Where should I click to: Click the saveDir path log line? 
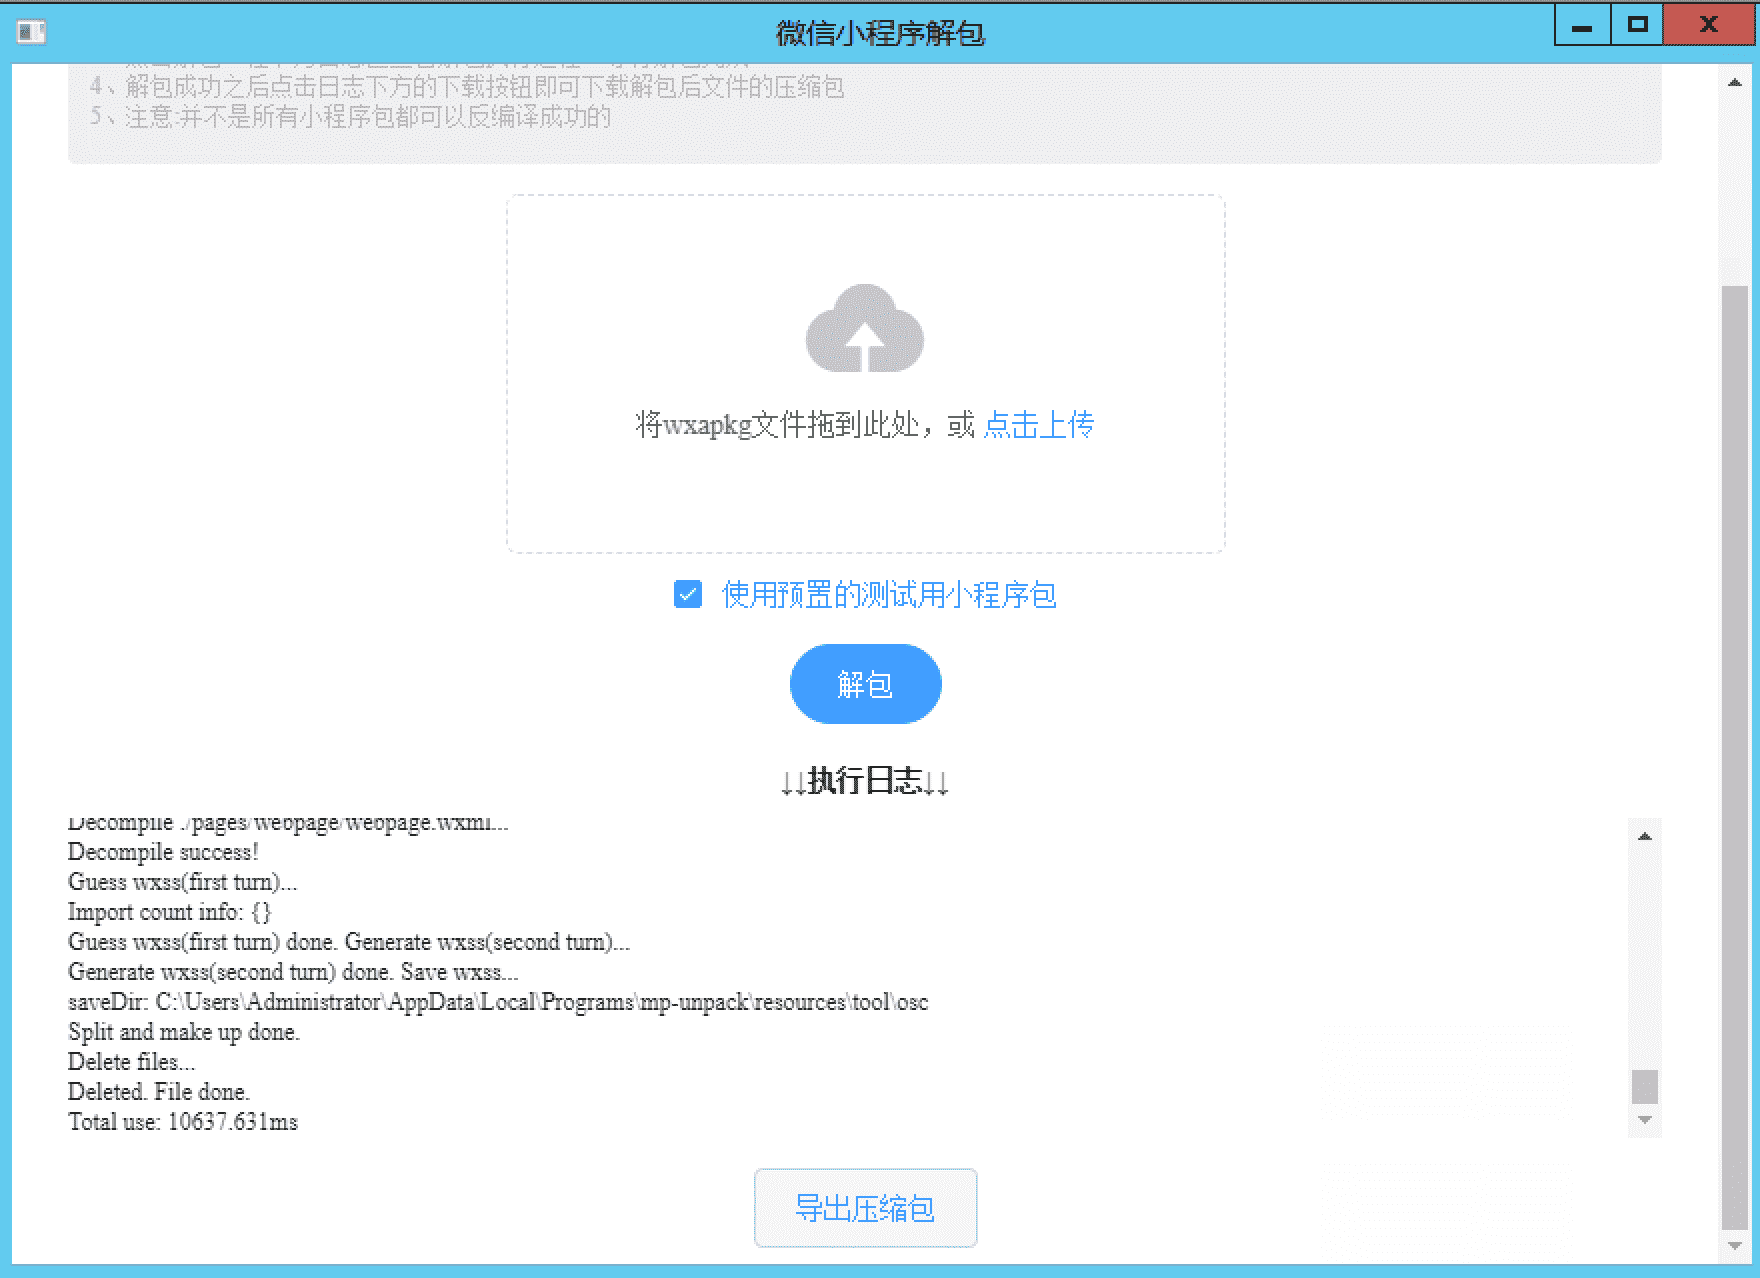(x=498, y=1002)
